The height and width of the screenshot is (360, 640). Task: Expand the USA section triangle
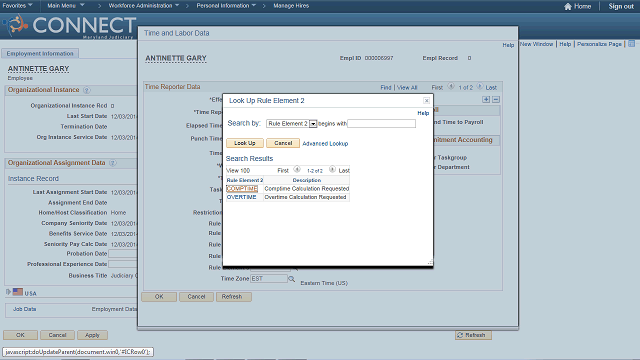click(x=8, y=292)
